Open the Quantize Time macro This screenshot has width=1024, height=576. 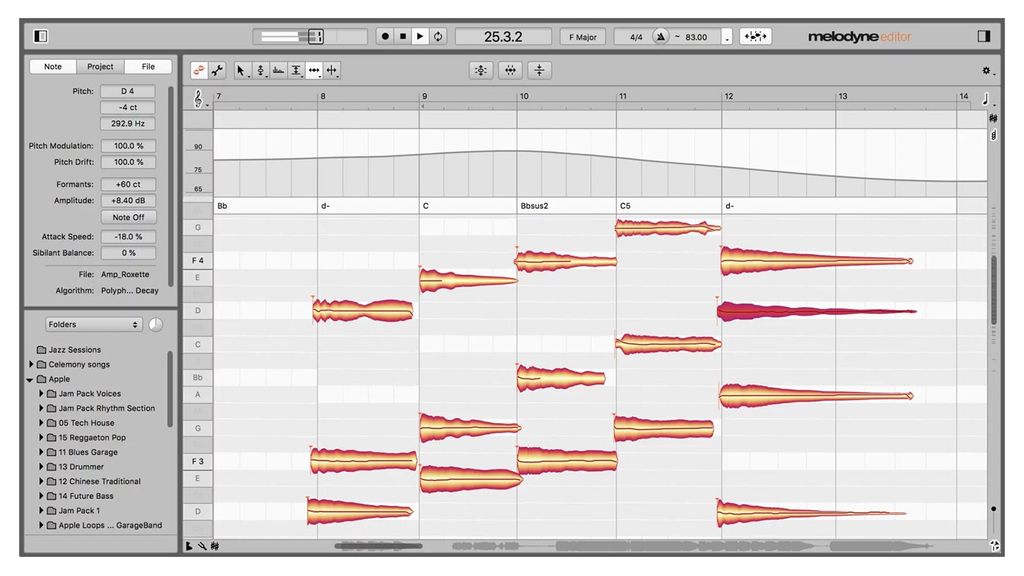coord(511,70)
